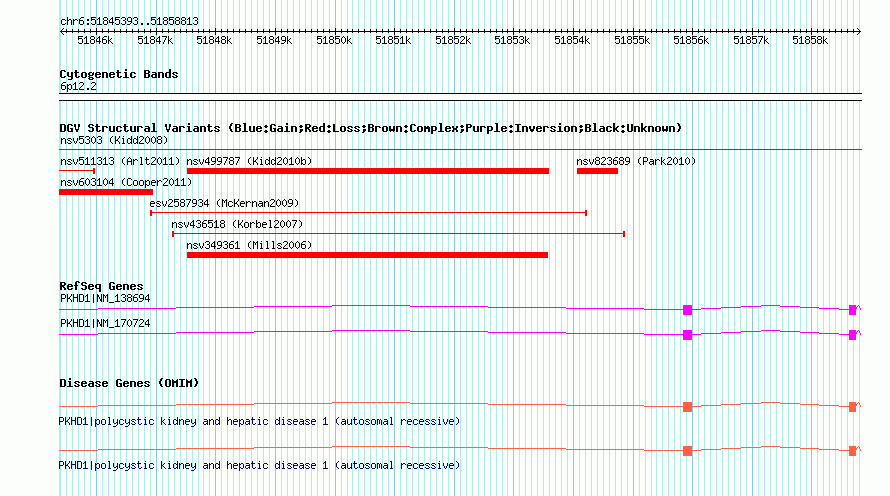The height and width of the screenshot is (496, 890).
Task: Click the 51853k ruler tick label
Action: pos(512,41)
